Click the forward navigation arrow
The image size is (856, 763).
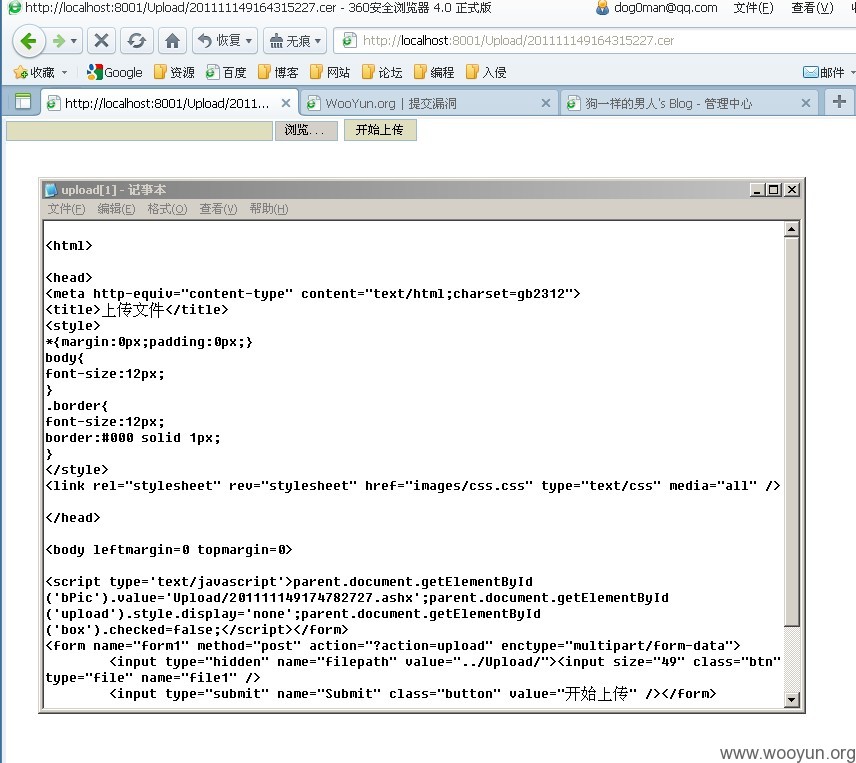(x=58, y=41)
